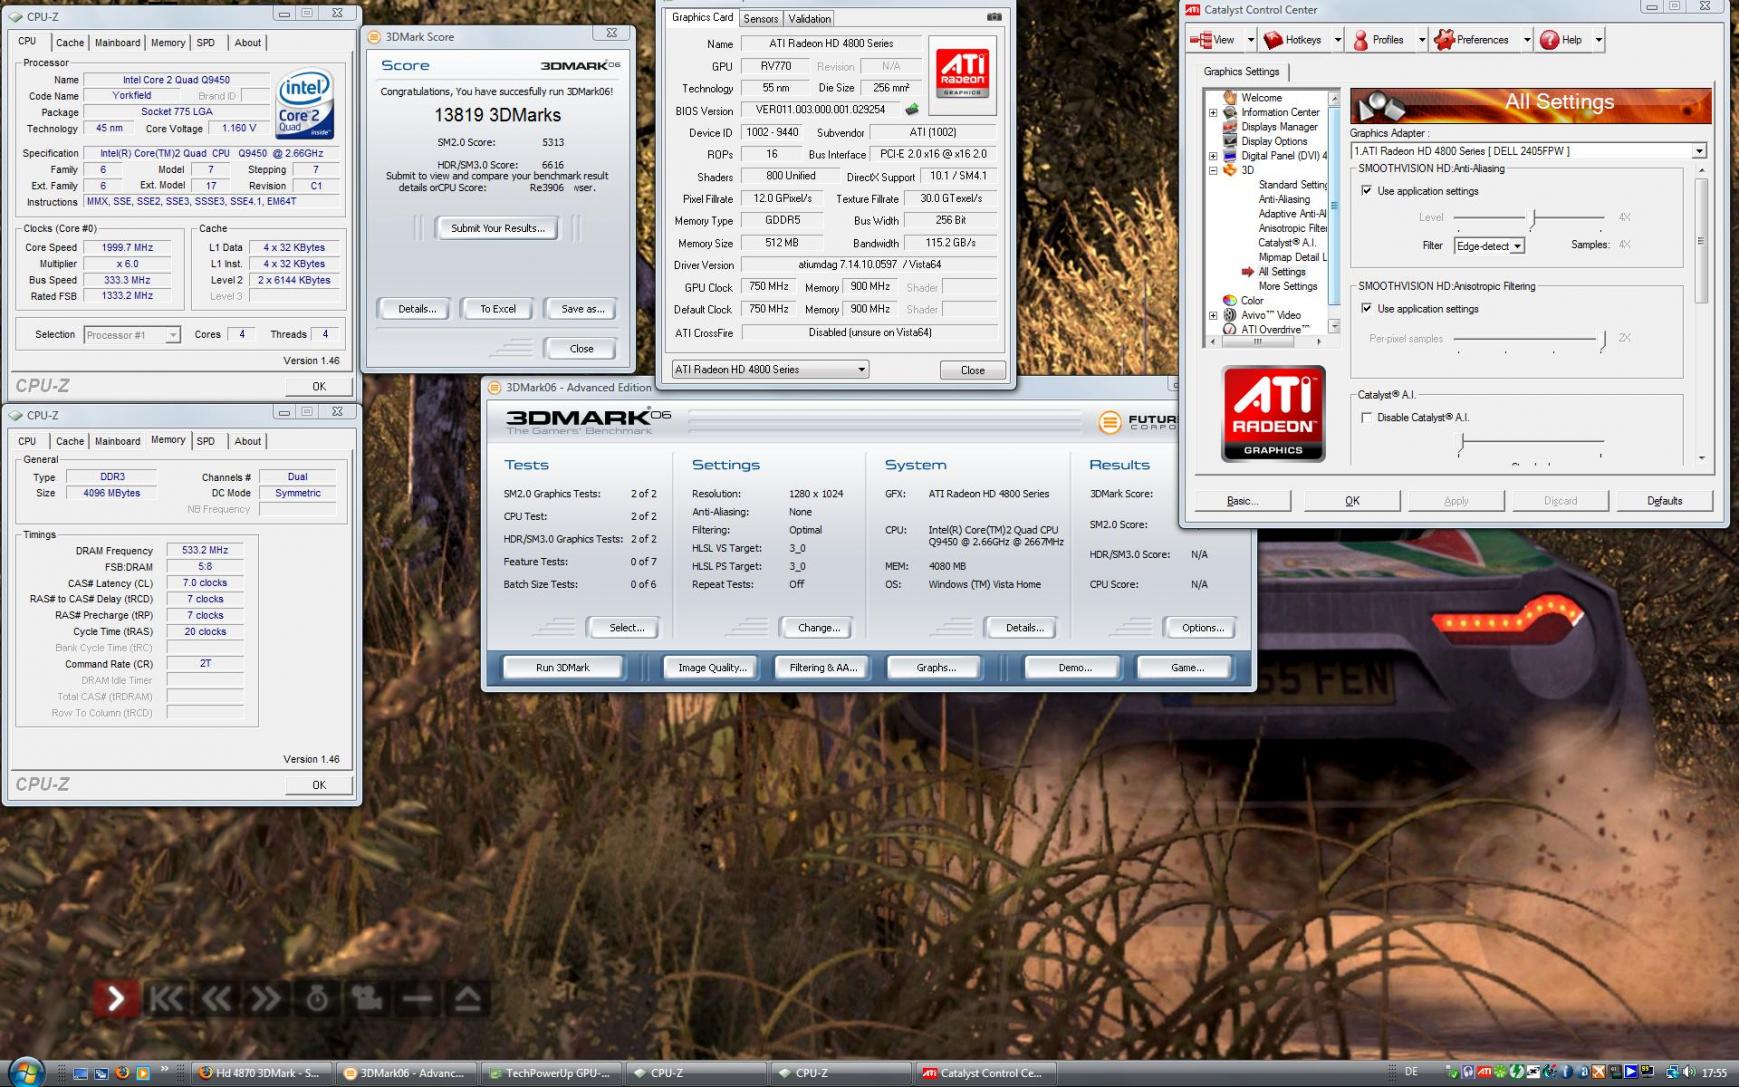Click the Firefox quick launch icon
The image size is (1739, 1087).
[122, 1073]
